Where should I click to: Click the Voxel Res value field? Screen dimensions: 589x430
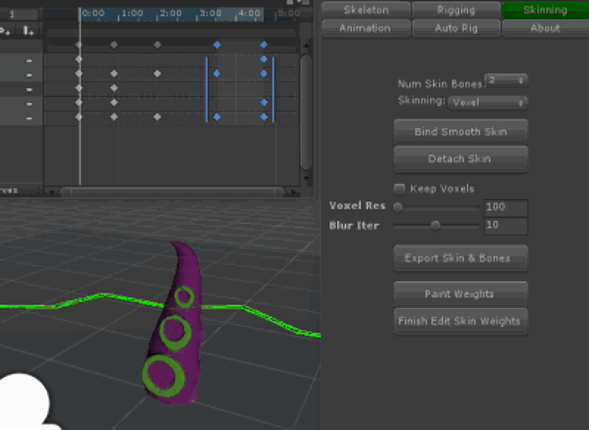(x=505, y=207)
